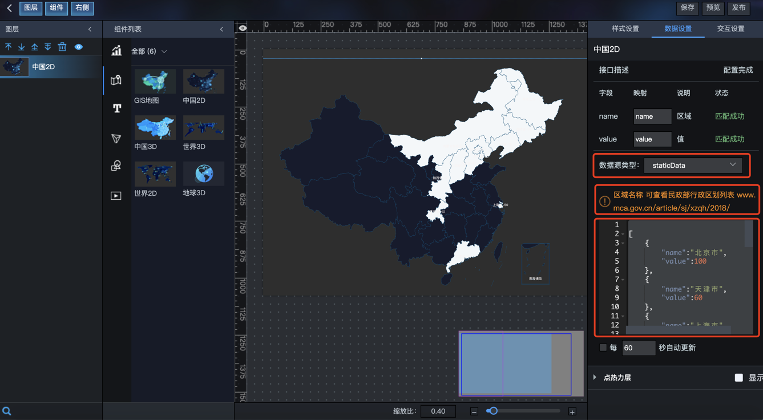764x420 pixels.
Task: Open the relation graph category icon
Action: 116,139
